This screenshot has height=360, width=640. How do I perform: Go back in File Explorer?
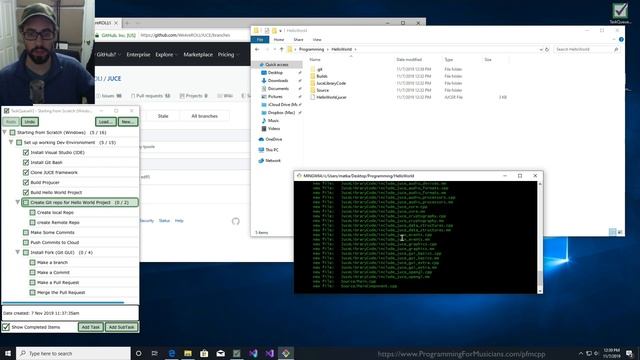[257, 49]
